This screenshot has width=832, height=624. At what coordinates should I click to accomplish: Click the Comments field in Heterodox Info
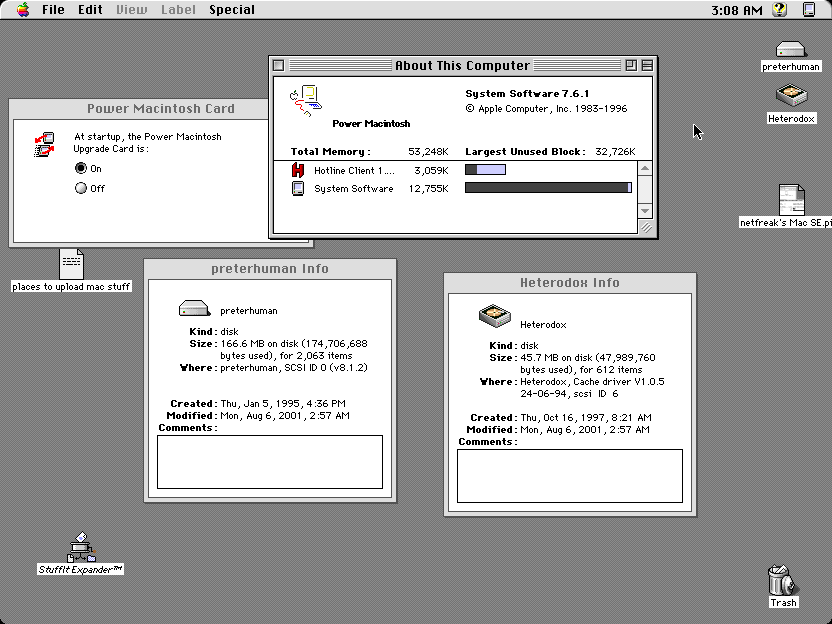tap(570, 476)
